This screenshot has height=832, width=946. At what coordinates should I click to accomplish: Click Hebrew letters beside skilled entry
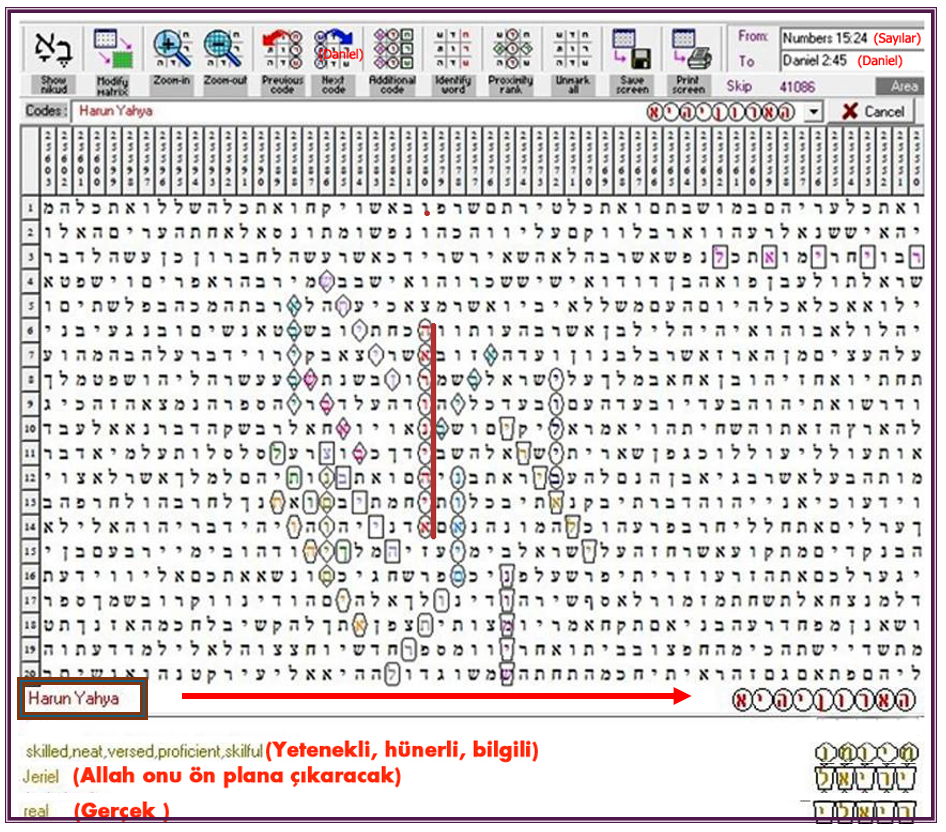tap(866, 752)
